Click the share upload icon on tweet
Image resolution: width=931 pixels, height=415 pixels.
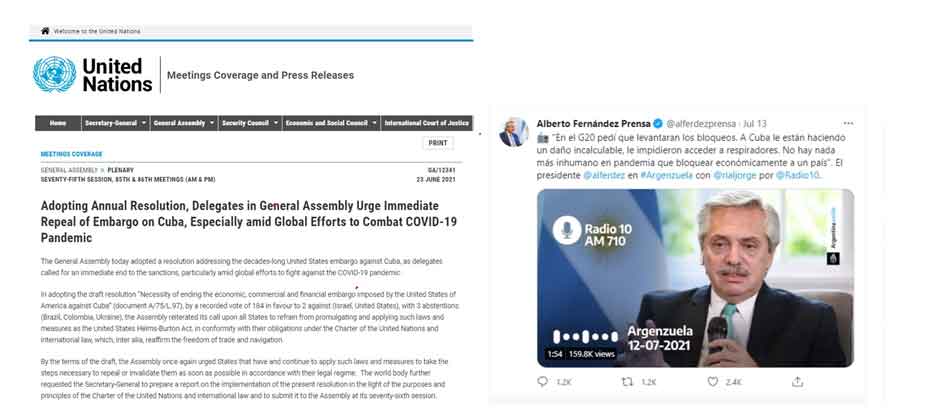(x=797, y=382)
